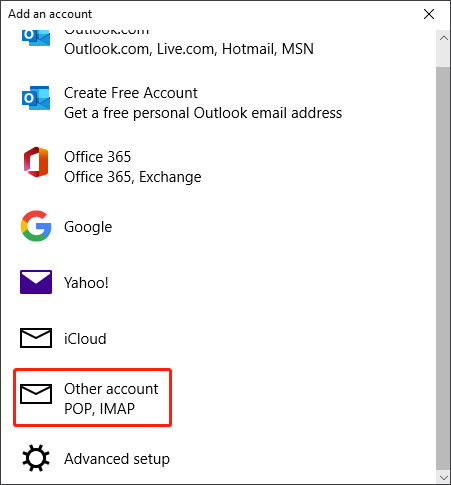Choose Outlook.com, Live.com, Hotmail, MSN option
451x485 pixels.
pos(189,49)
